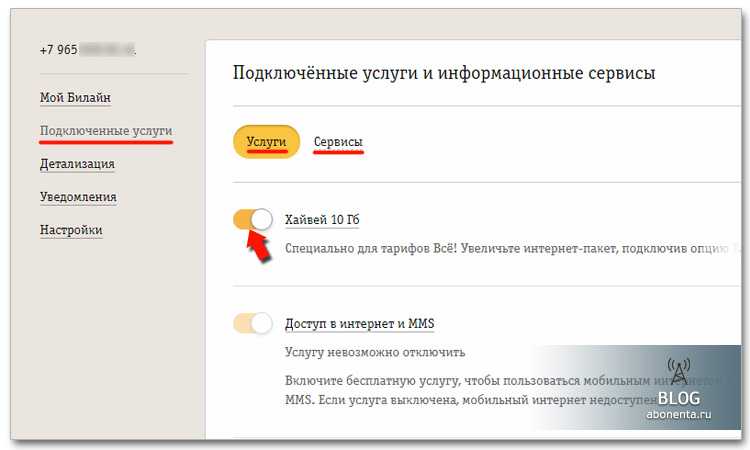
Task: Click heading Подключённые услуги и информационные сервисы
Action: click(444, 73)
